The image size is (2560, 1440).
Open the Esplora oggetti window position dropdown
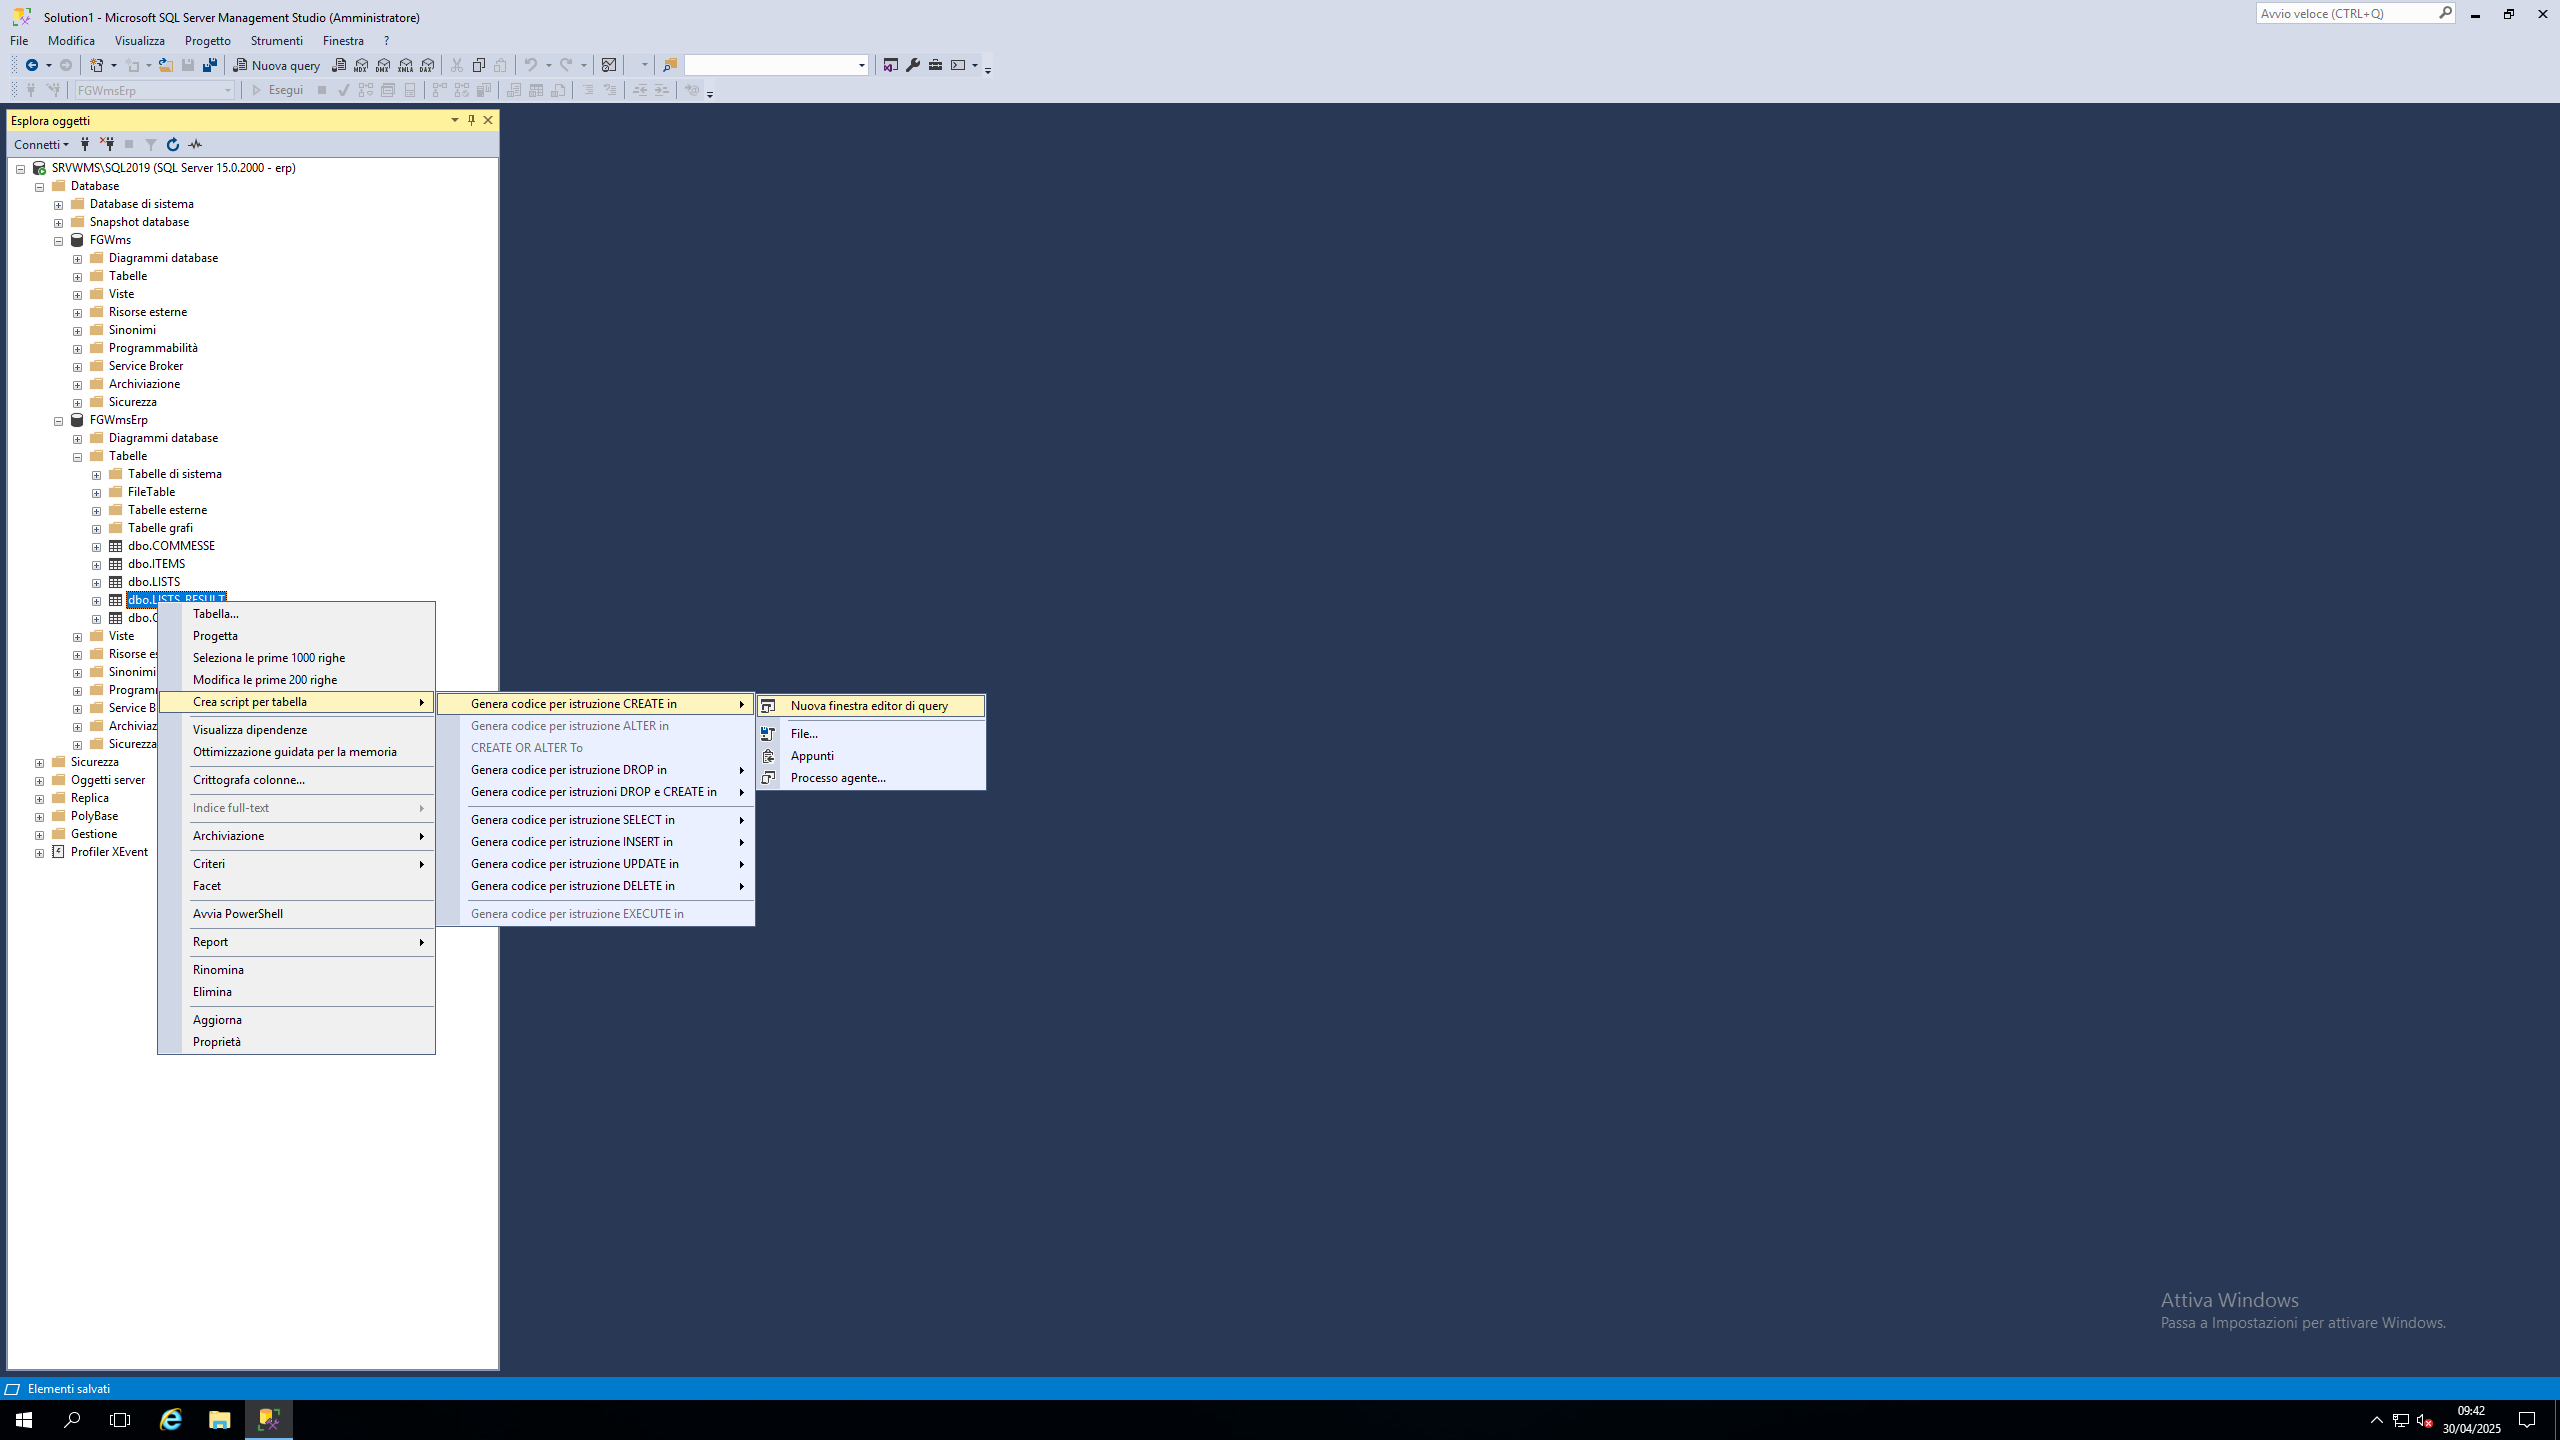455,120
